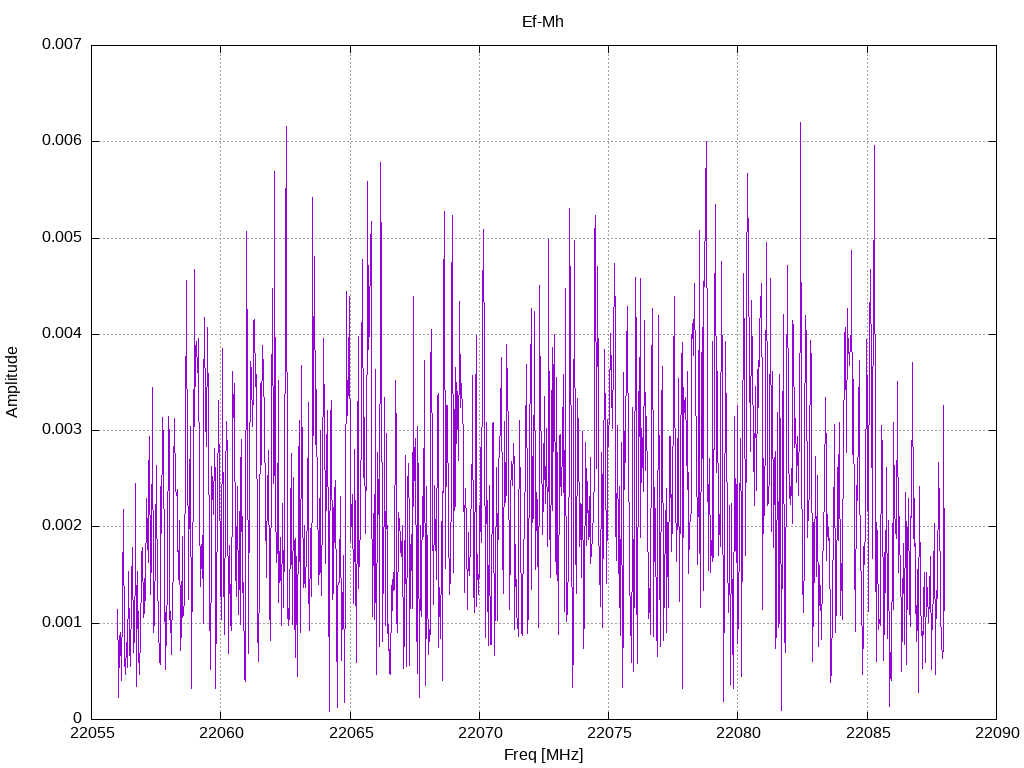Viewport: 1024px width, 768px height.
Task: Click the y-axis tick label 0.005
Action: click(x=62, y=237)
